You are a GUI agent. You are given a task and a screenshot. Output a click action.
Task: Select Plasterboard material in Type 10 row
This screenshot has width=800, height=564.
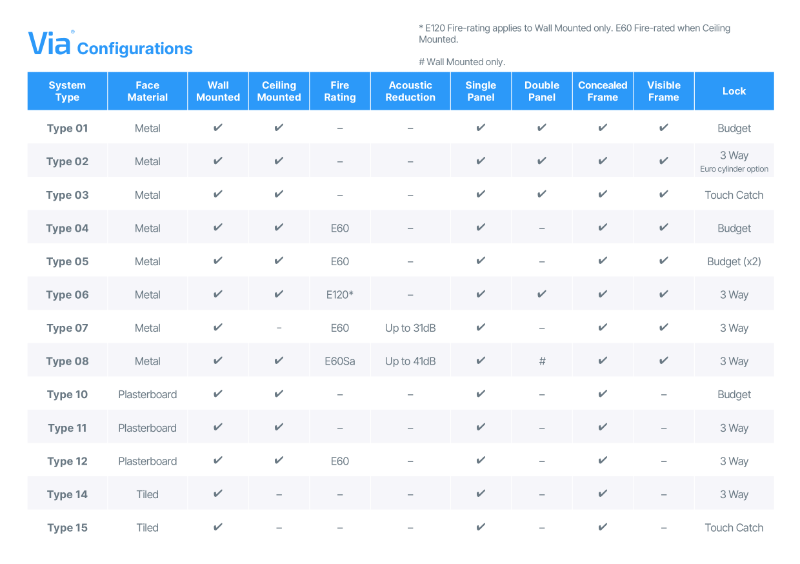coord(147,394)
